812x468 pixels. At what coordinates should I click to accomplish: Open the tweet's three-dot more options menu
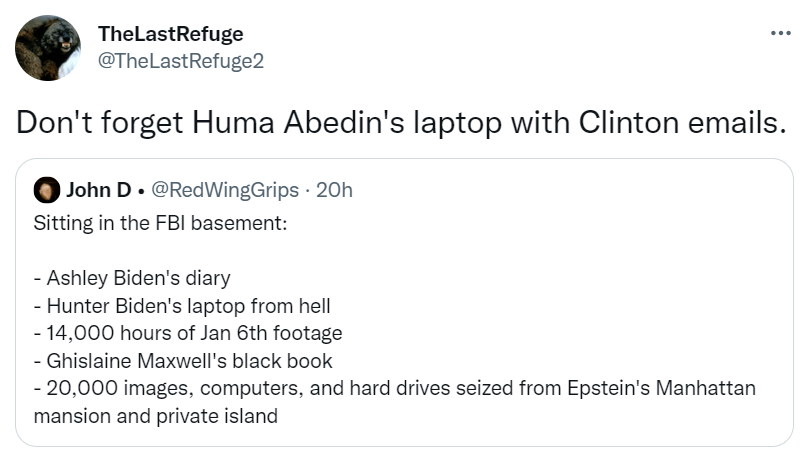click(x=781, y=33)
